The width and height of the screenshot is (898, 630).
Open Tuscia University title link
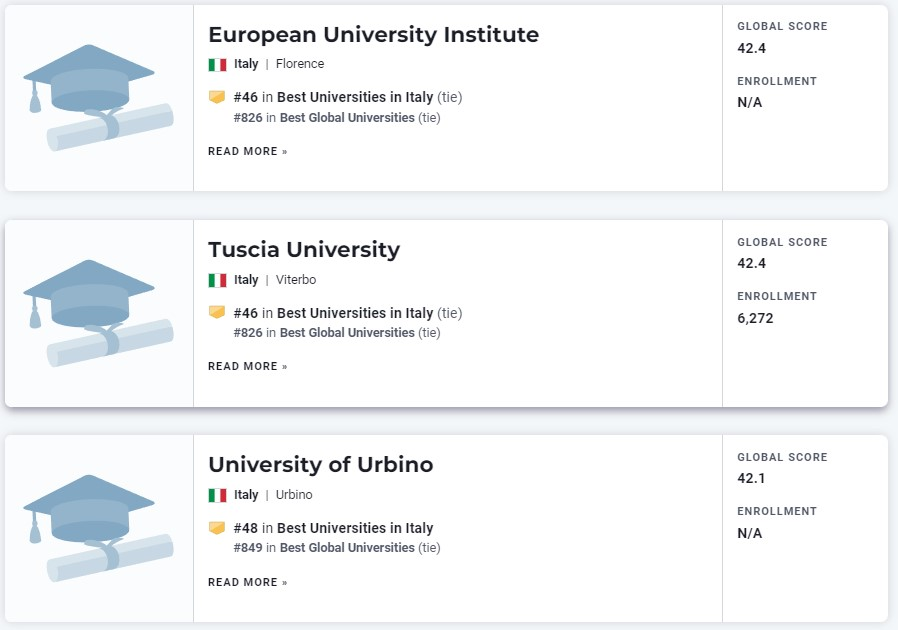(304, 250)
